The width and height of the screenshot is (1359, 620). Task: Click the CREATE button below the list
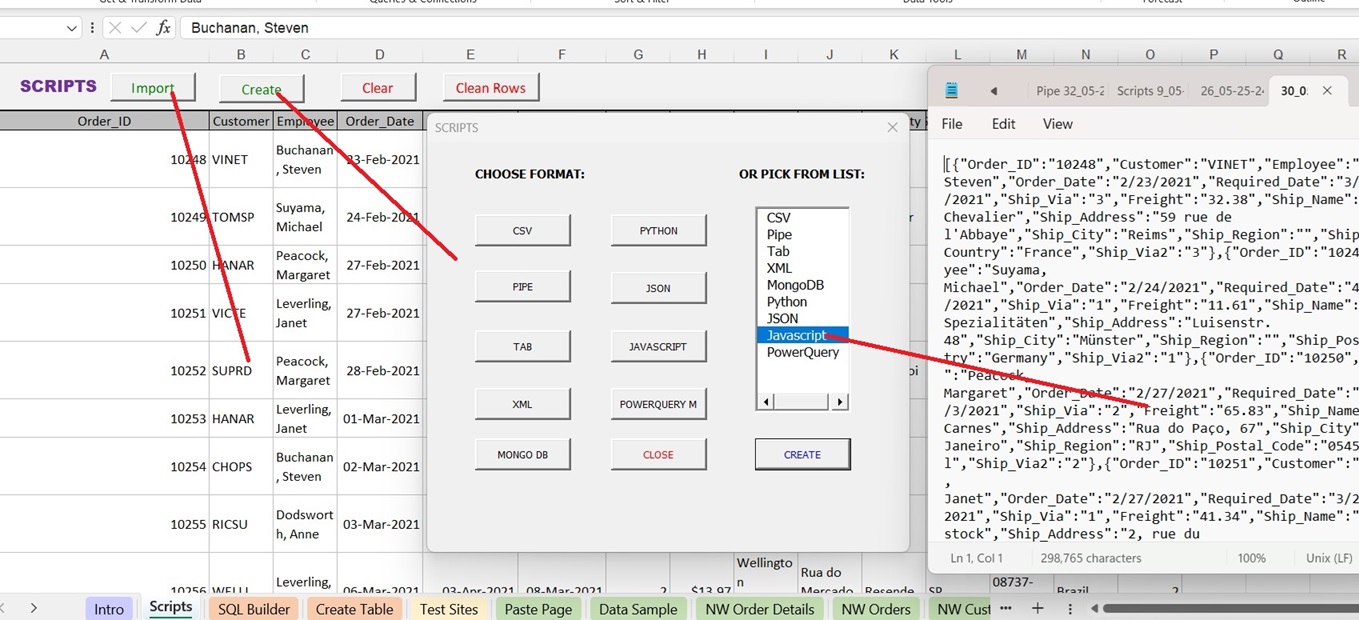coord(802,454)
